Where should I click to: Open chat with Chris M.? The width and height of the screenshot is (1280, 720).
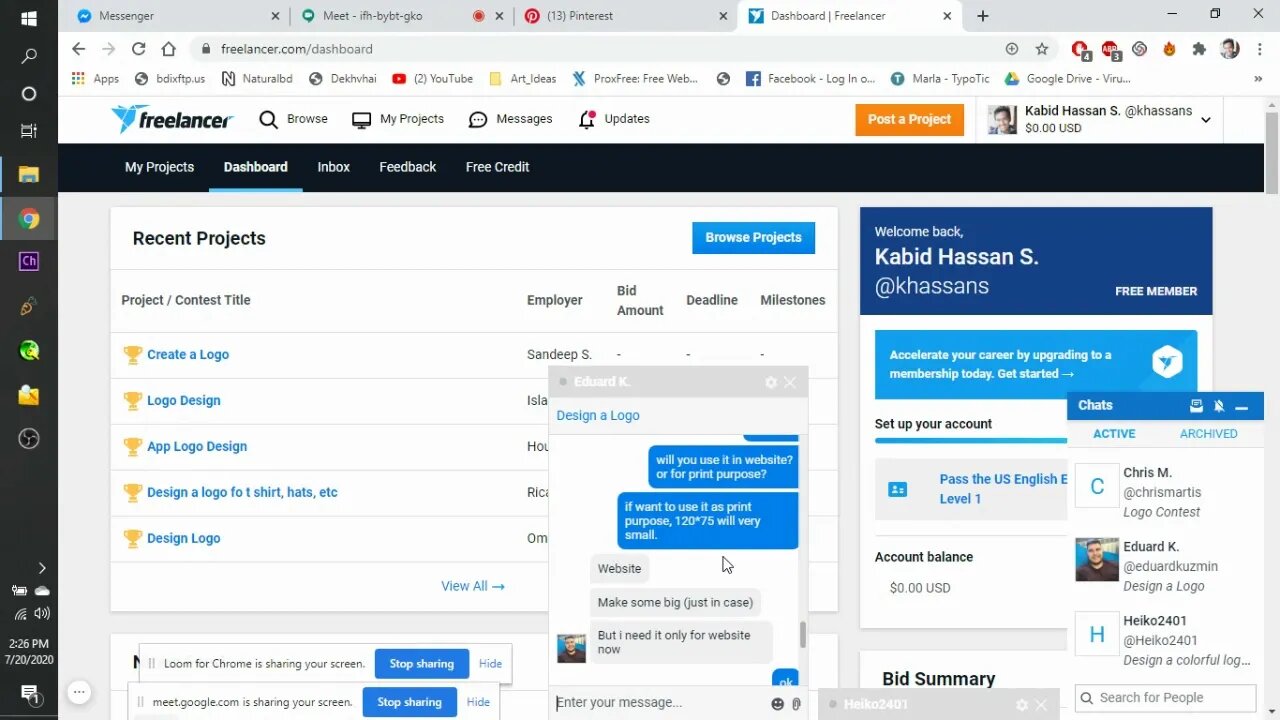pyautogui.click(x=1165, y=492)
